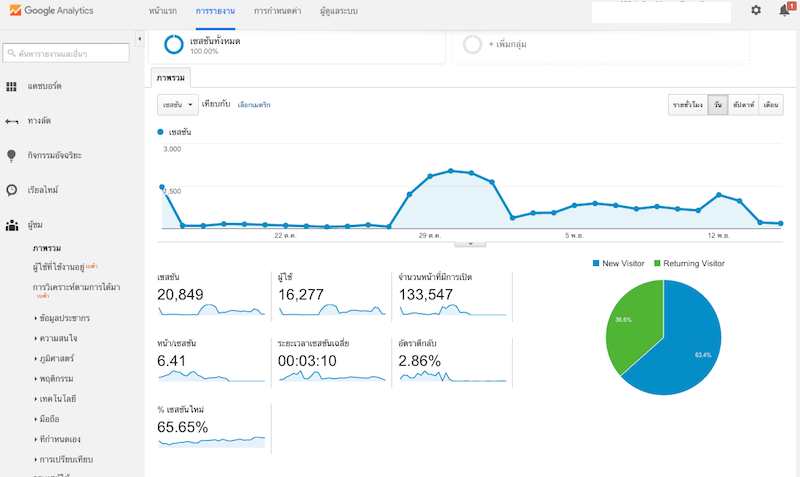Click the shortcuts arrow icon (ทางลัด)
Viewport: 800px width, 477px height.
coord(11,121)
